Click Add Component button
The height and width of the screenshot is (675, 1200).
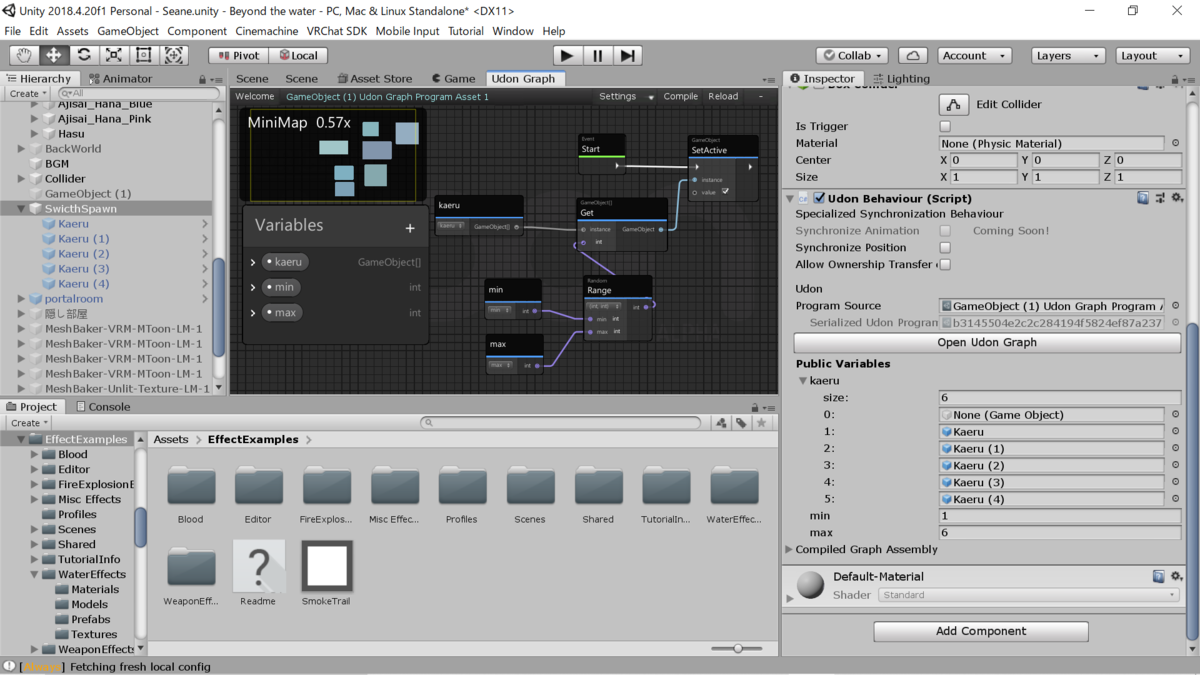[x=981, y=631]
